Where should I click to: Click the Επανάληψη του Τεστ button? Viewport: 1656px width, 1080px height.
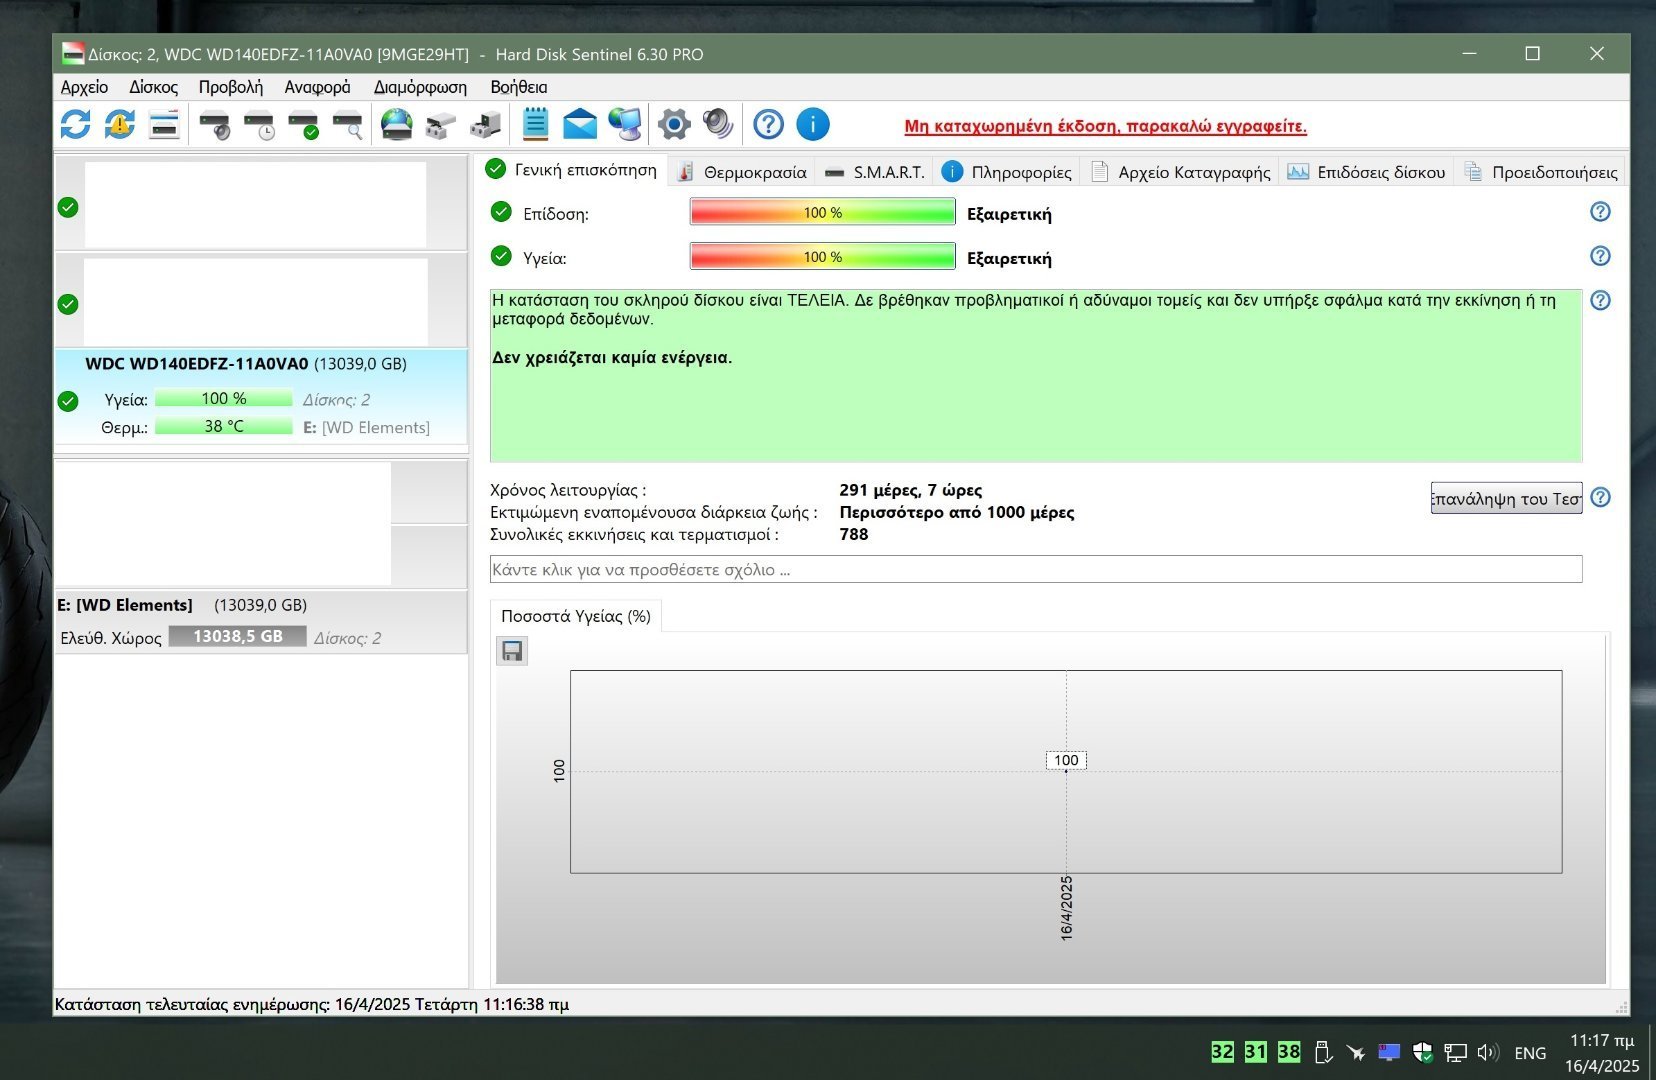point(1506,498)
